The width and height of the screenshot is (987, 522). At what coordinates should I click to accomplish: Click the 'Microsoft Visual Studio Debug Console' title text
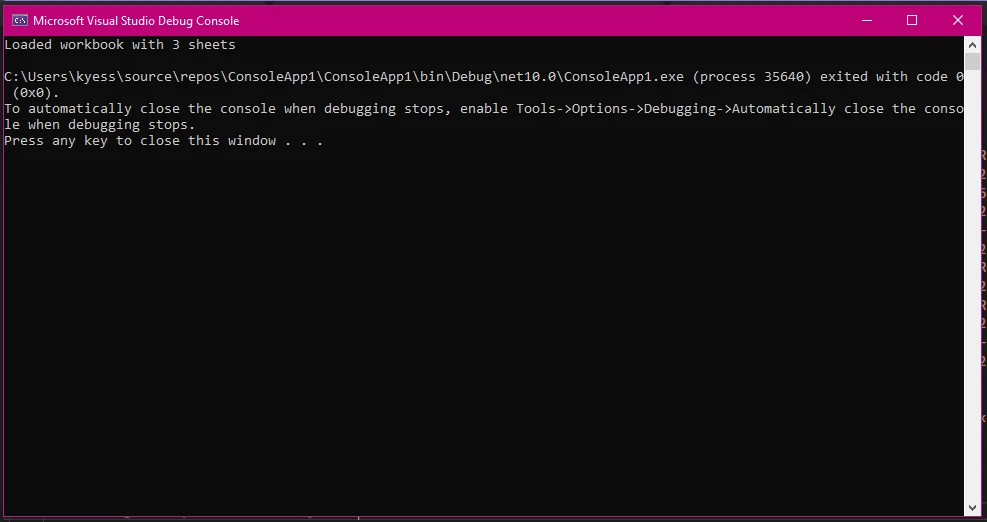click(136, 20)
